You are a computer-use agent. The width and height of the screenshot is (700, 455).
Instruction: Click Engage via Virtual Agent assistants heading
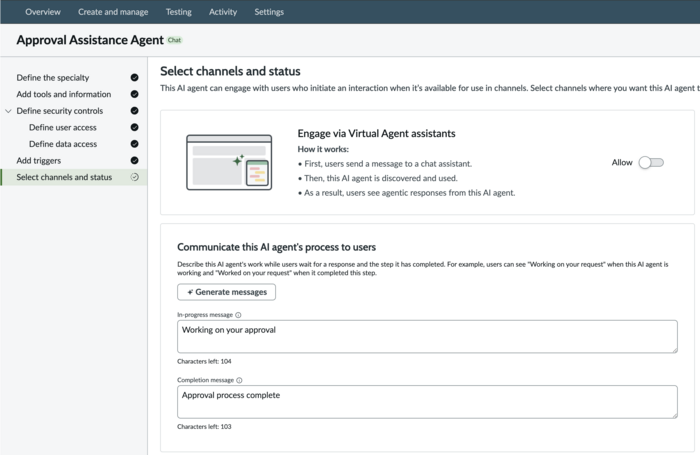click(x=376, y=134)
